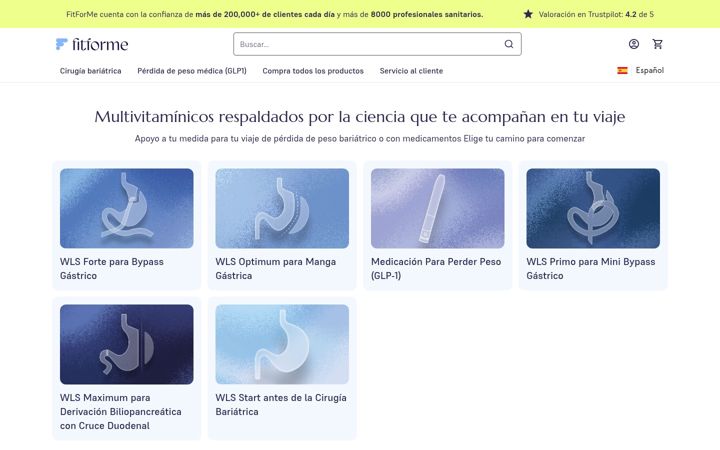The height and width of the screenshot is (450, 720).
Task: Select WLS Maximum Derivación Biliopancreática title
Action: (120, 411)
